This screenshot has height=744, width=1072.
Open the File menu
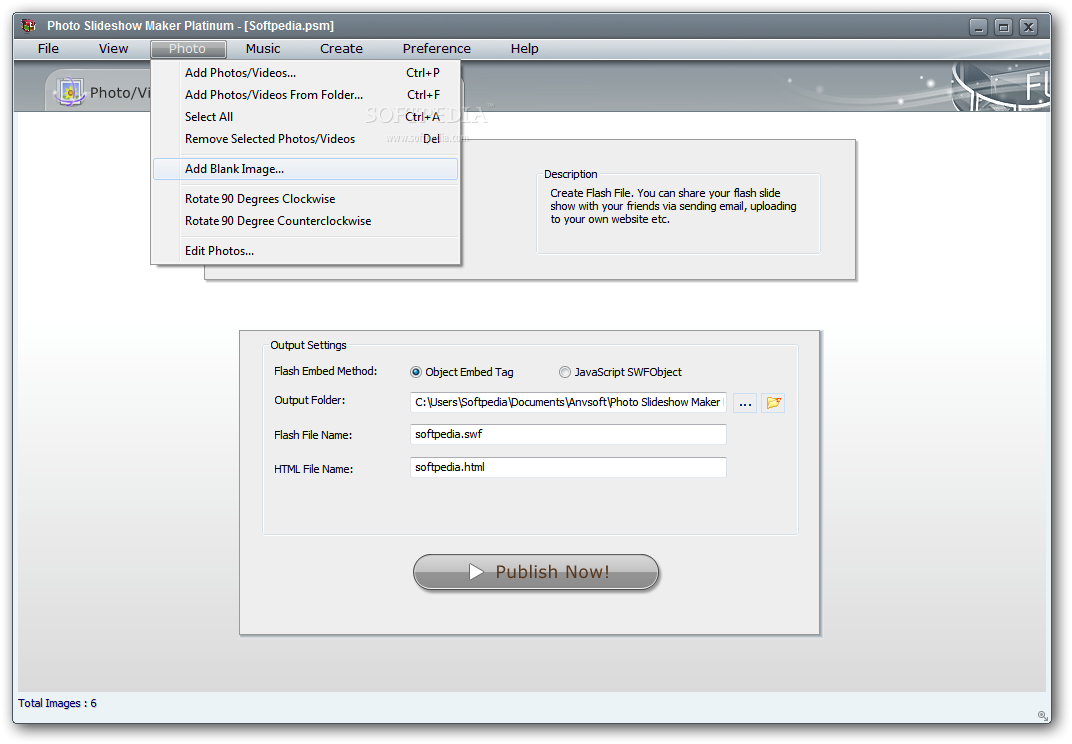[48, 49]
